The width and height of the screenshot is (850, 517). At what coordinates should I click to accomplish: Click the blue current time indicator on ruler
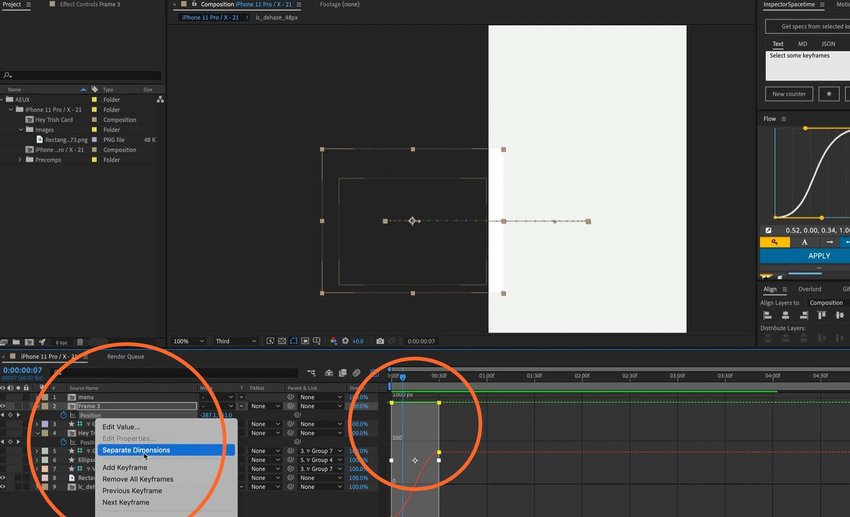coord(402,377)
